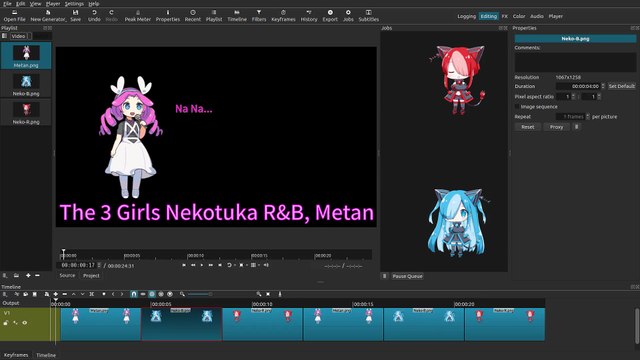Open the Player menu
The height and width of the screenshot is (360, 640).
point(53,4)
